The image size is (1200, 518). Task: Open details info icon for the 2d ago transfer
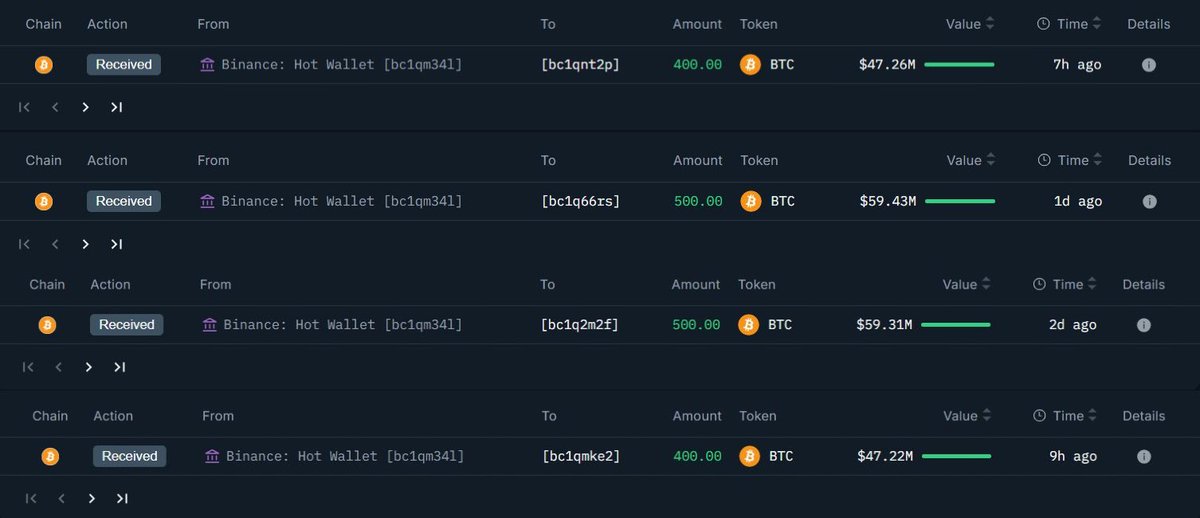pos(1144,325)
